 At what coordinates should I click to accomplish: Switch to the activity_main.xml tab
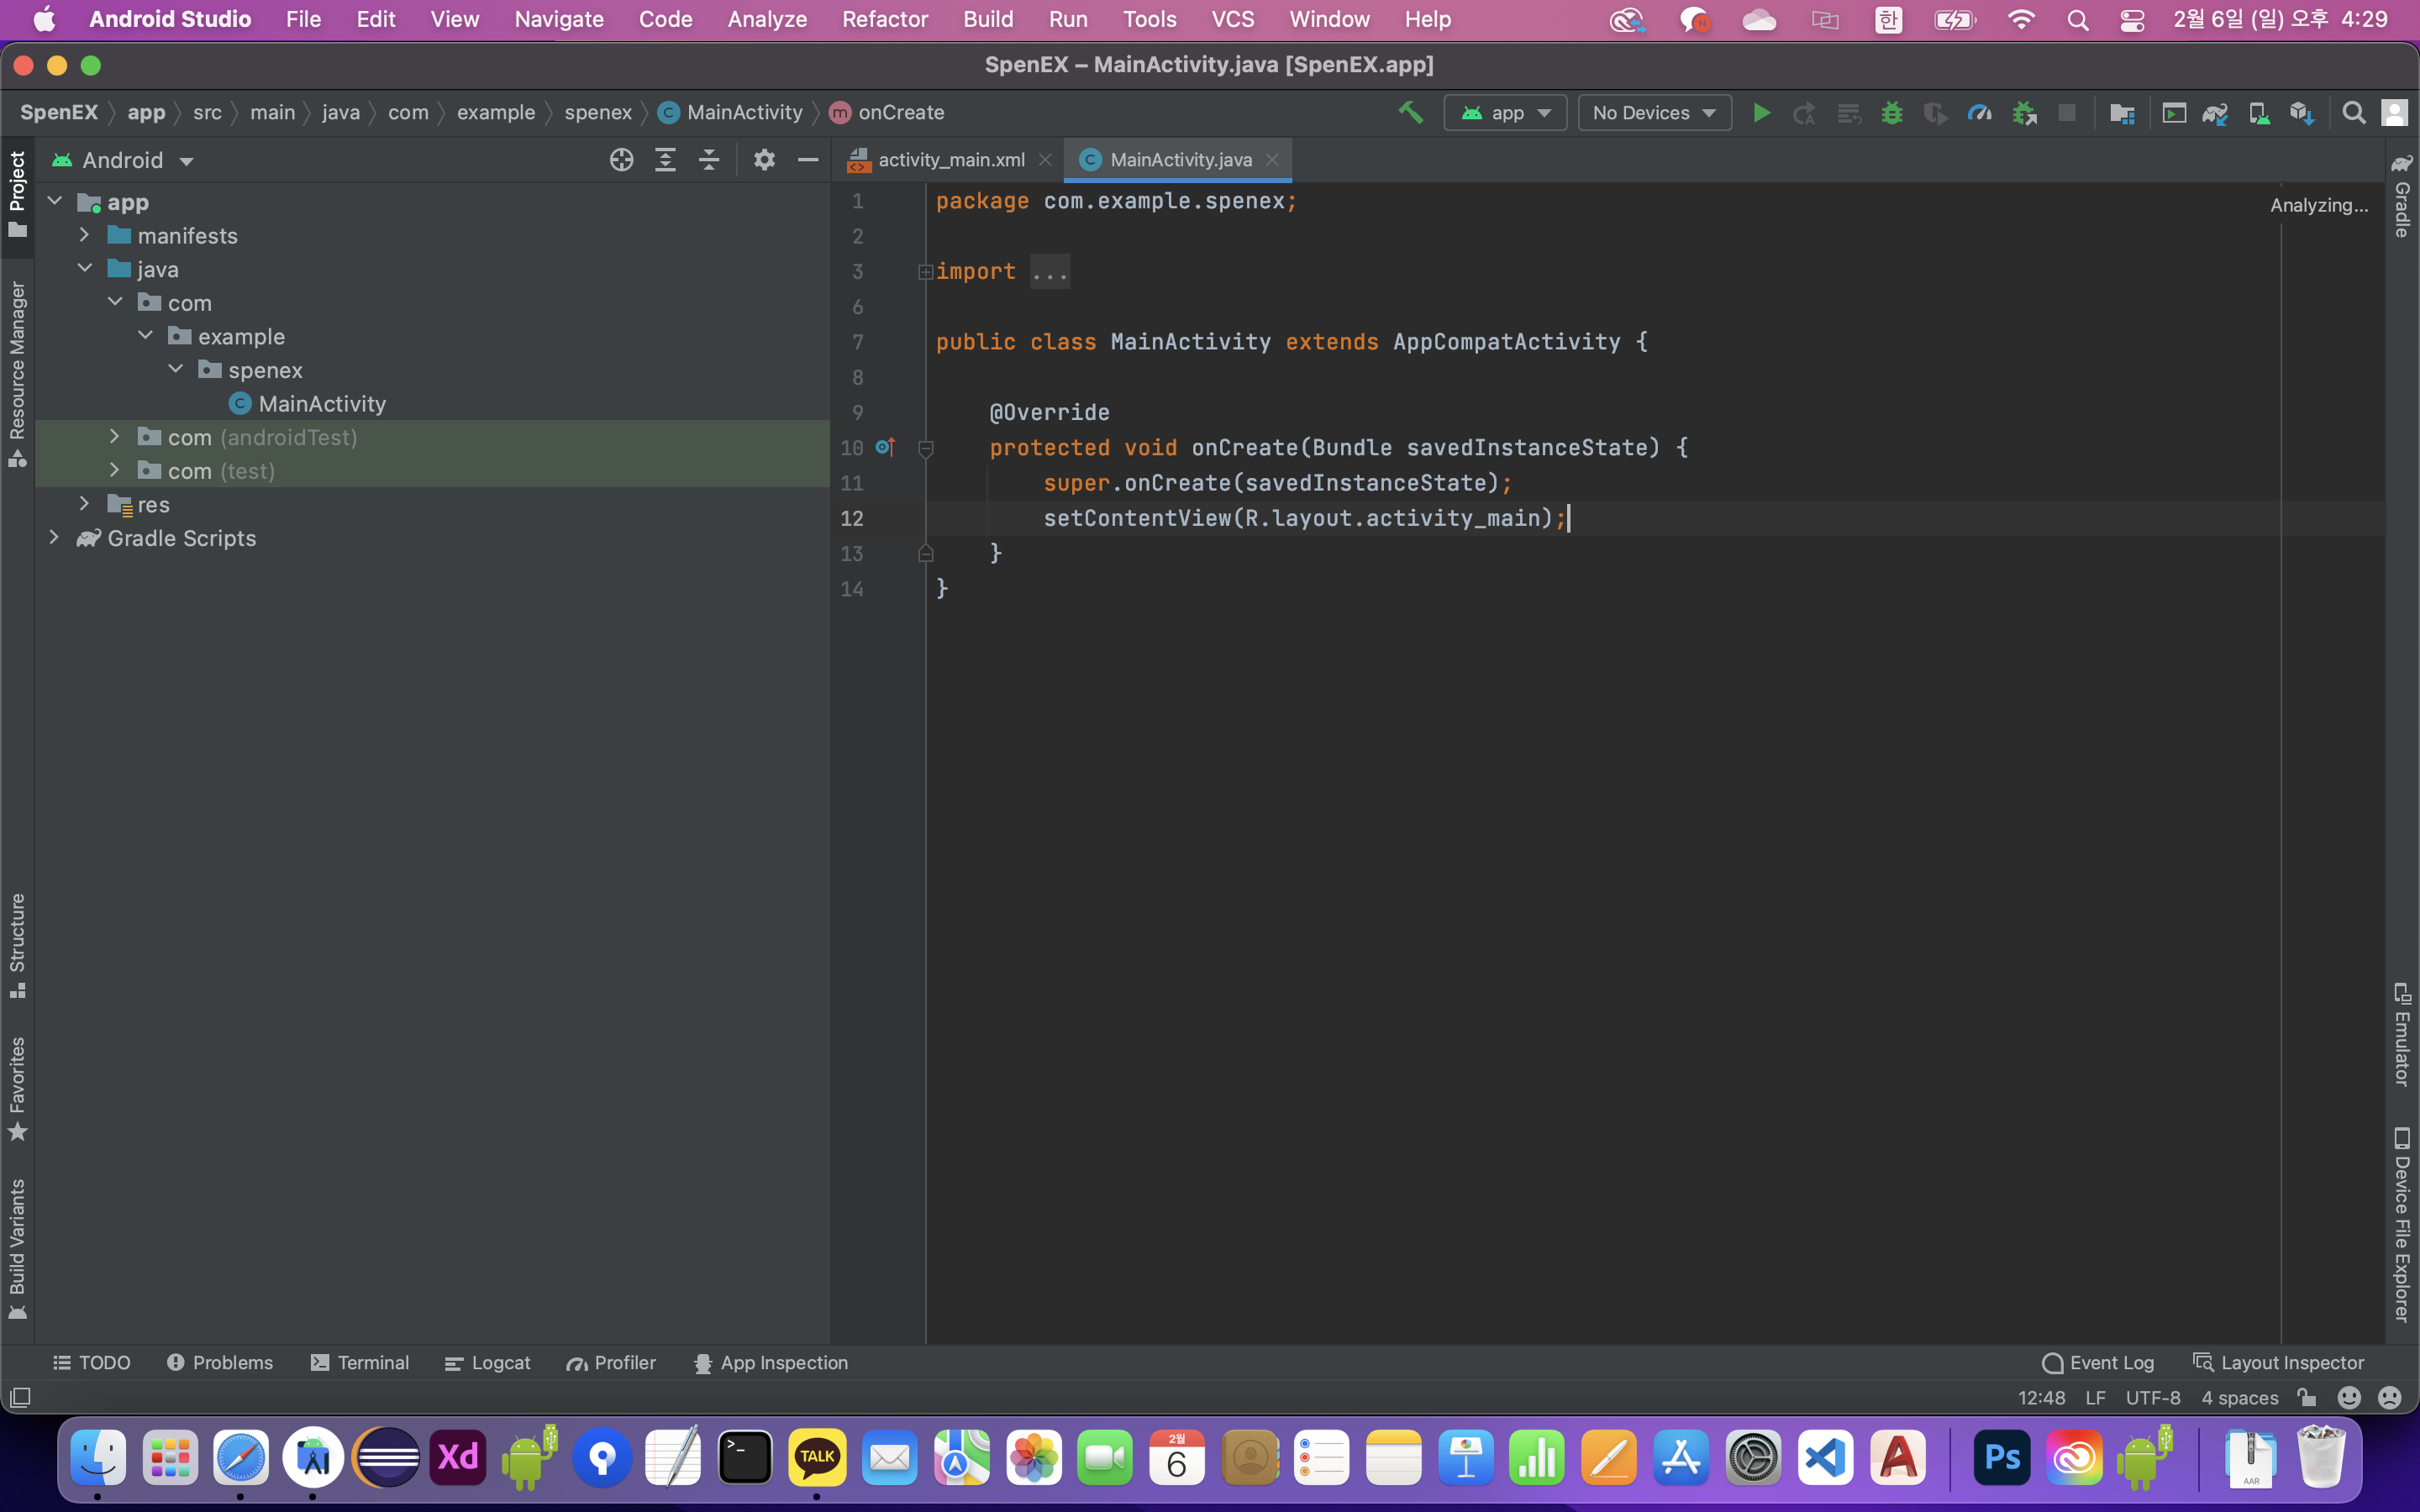950,160
